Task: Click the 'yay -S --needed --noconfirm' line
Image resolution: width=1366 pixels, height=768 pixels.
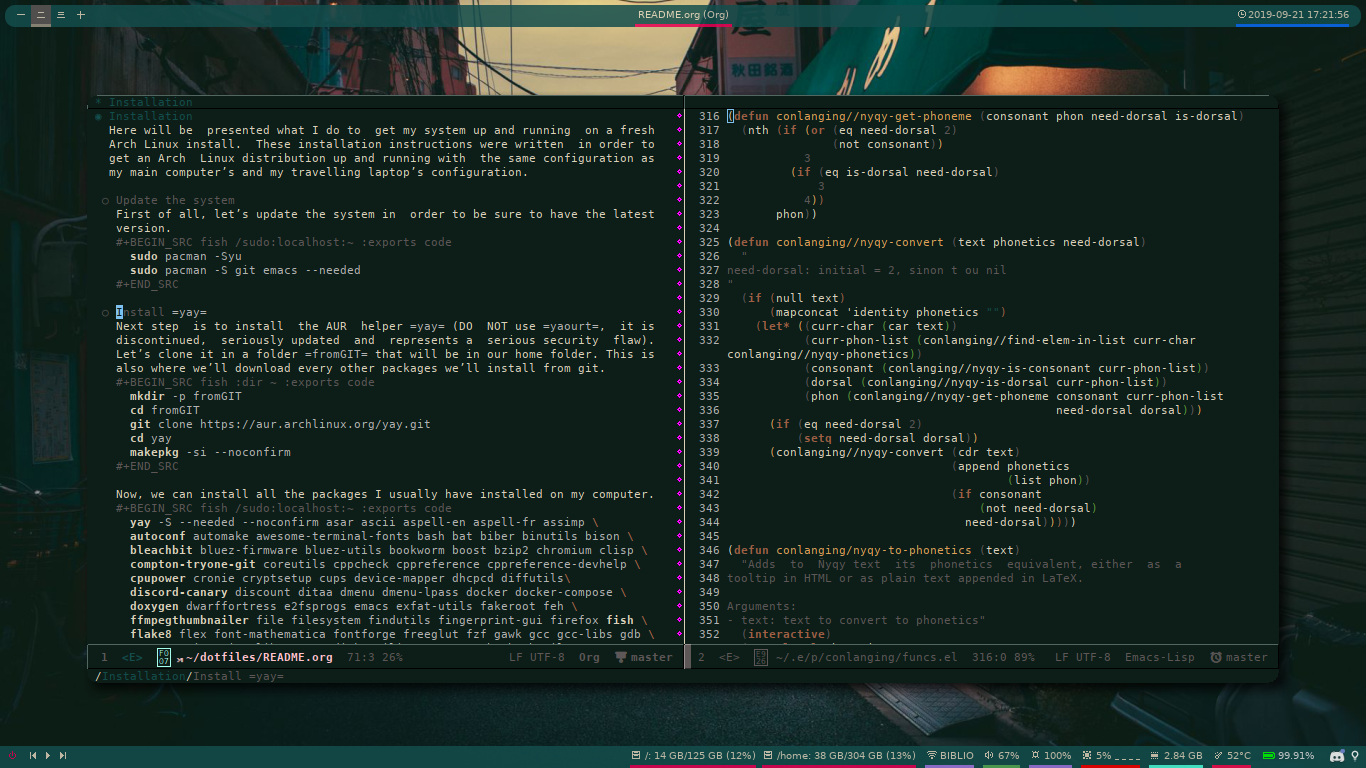Action: click(364, 522)
